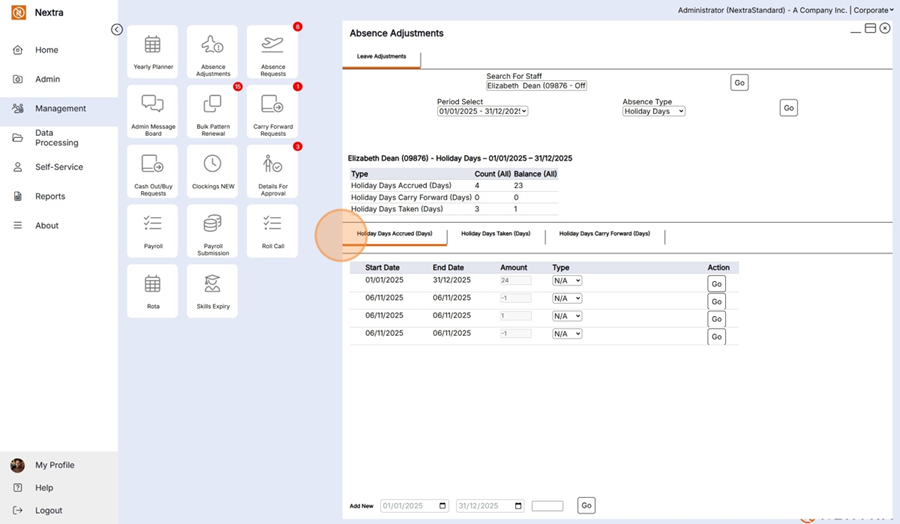This screenshot has width=900, height=524.
Task: Open Type dropdown in first adjustment row
Action: pyautogui.click(x=567, y=281)
